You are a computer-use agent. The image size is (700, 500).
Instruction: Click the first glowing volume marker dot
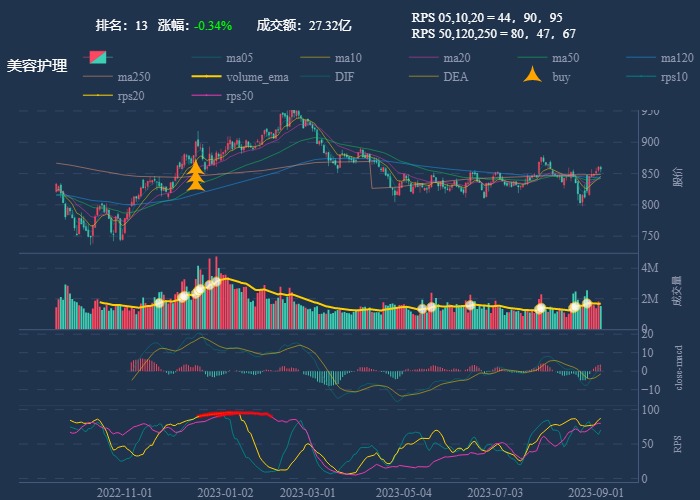coord(158,302)
